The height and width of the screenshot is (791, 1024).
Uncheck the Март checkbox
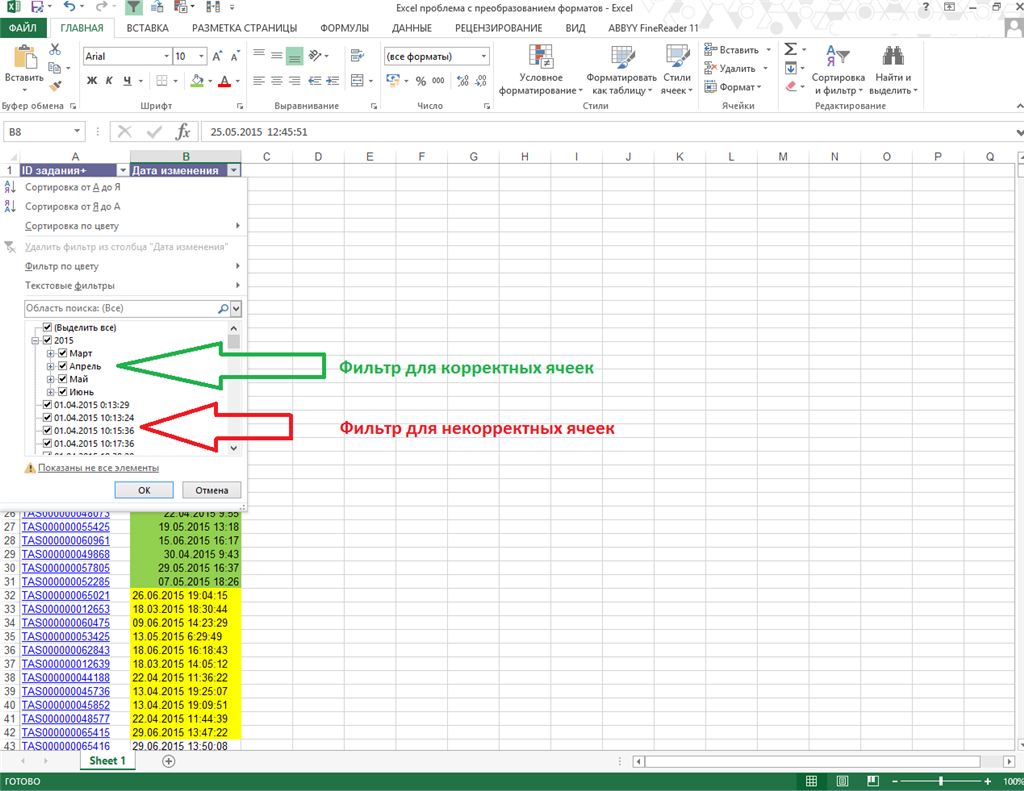click(x=63, y=353)
